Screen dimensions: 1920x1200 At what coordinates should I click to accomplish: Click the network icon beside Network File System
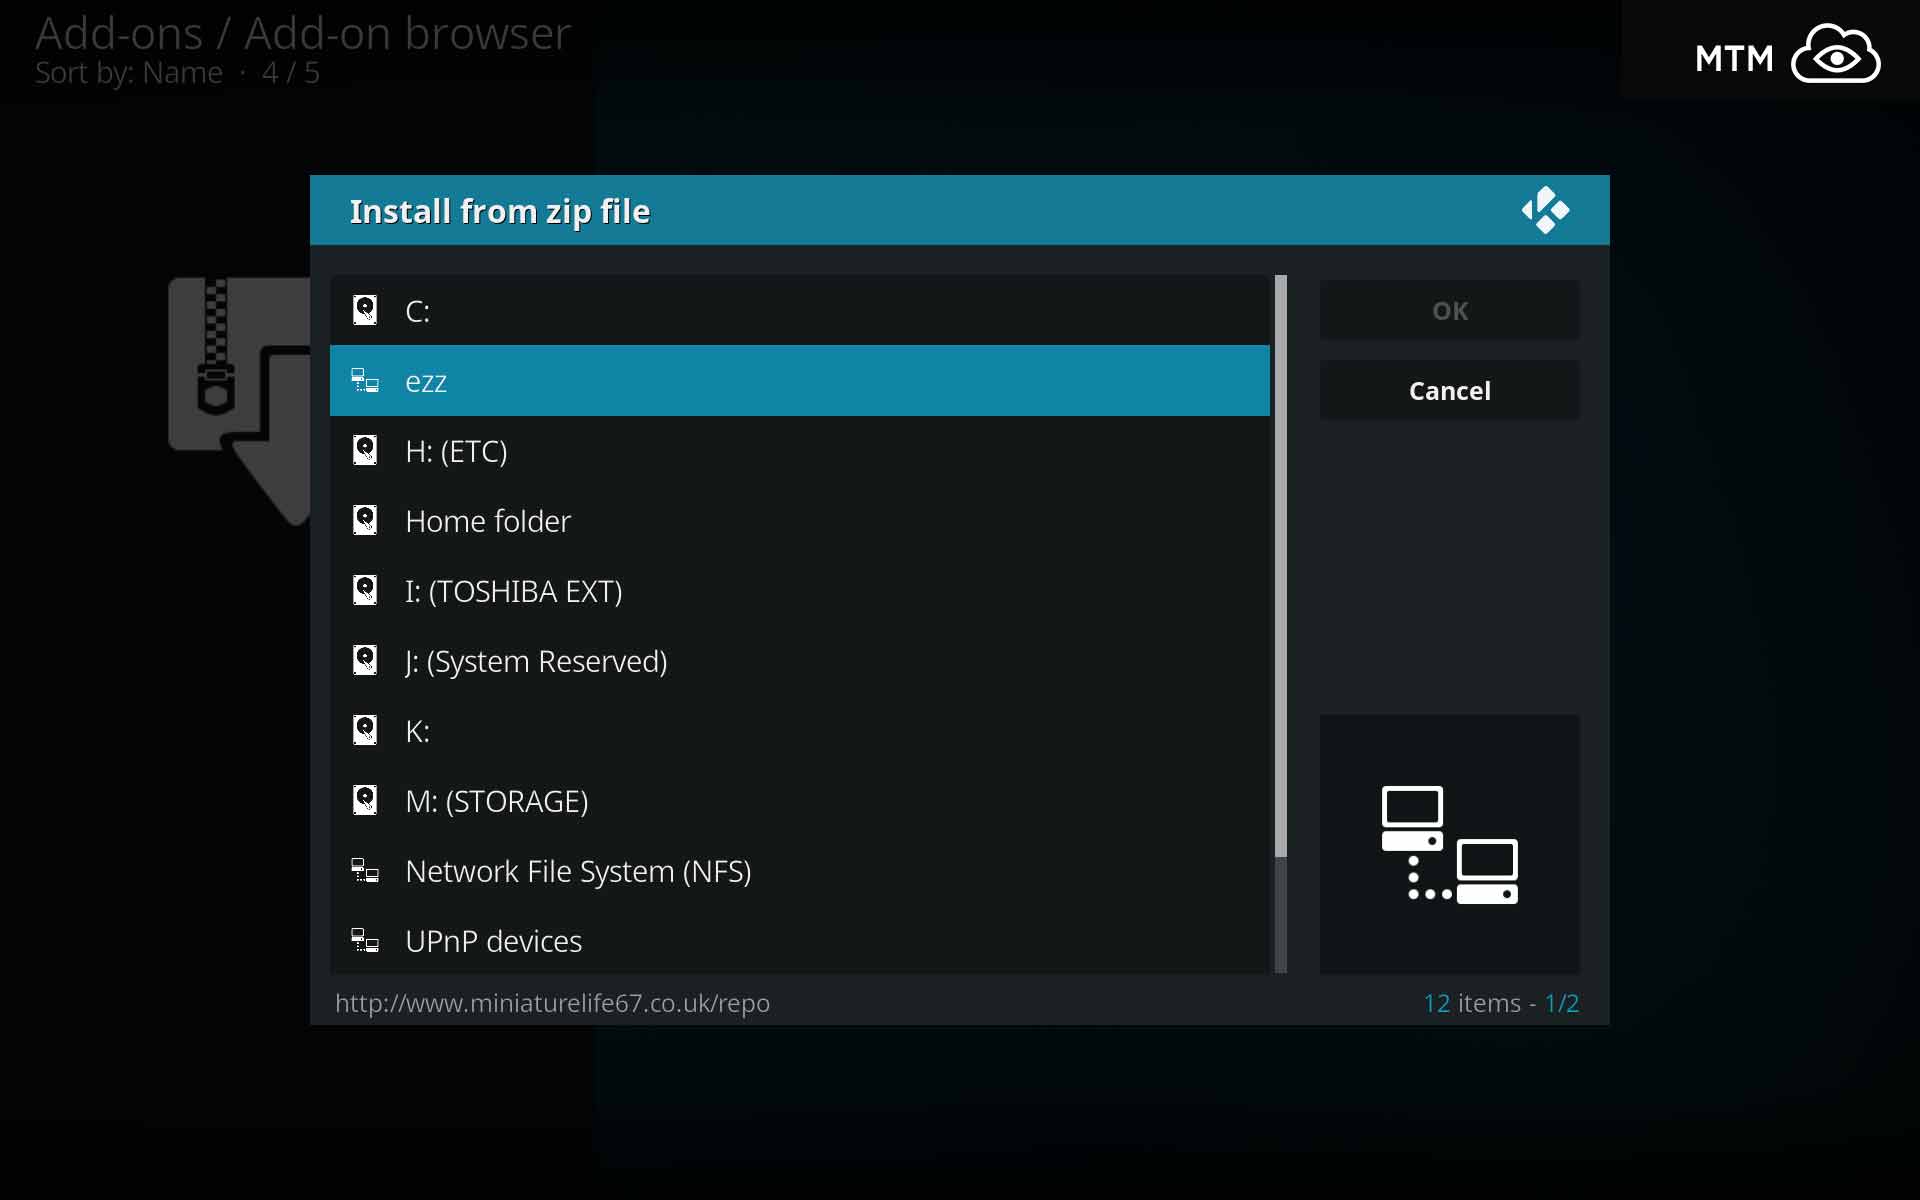(x=365, y=871)
